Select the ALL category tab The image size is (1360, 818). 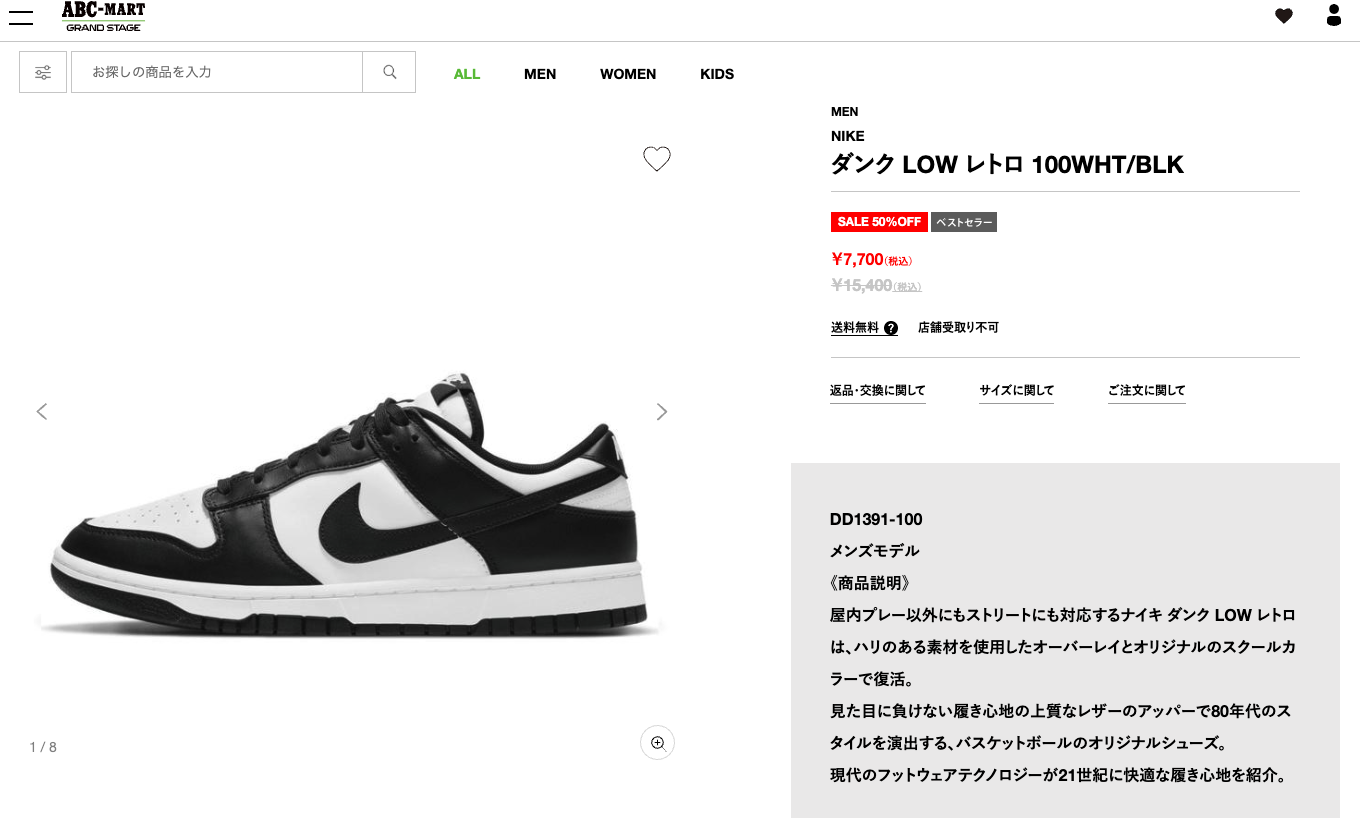[467, 74]
